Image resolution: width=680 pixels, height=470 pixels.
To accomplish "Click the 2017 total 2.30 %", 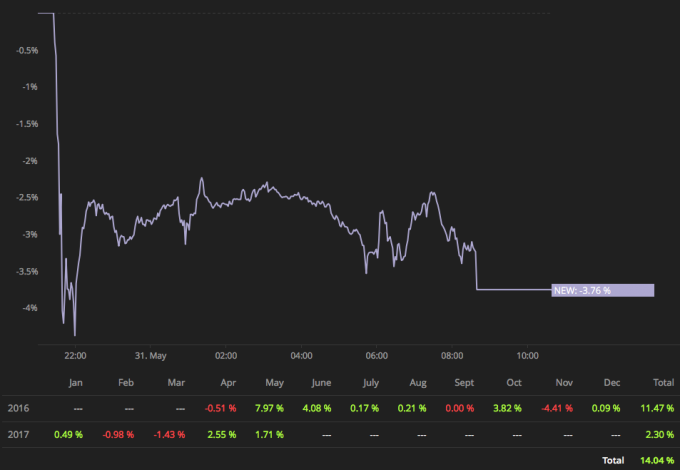I will pos(660,434).
